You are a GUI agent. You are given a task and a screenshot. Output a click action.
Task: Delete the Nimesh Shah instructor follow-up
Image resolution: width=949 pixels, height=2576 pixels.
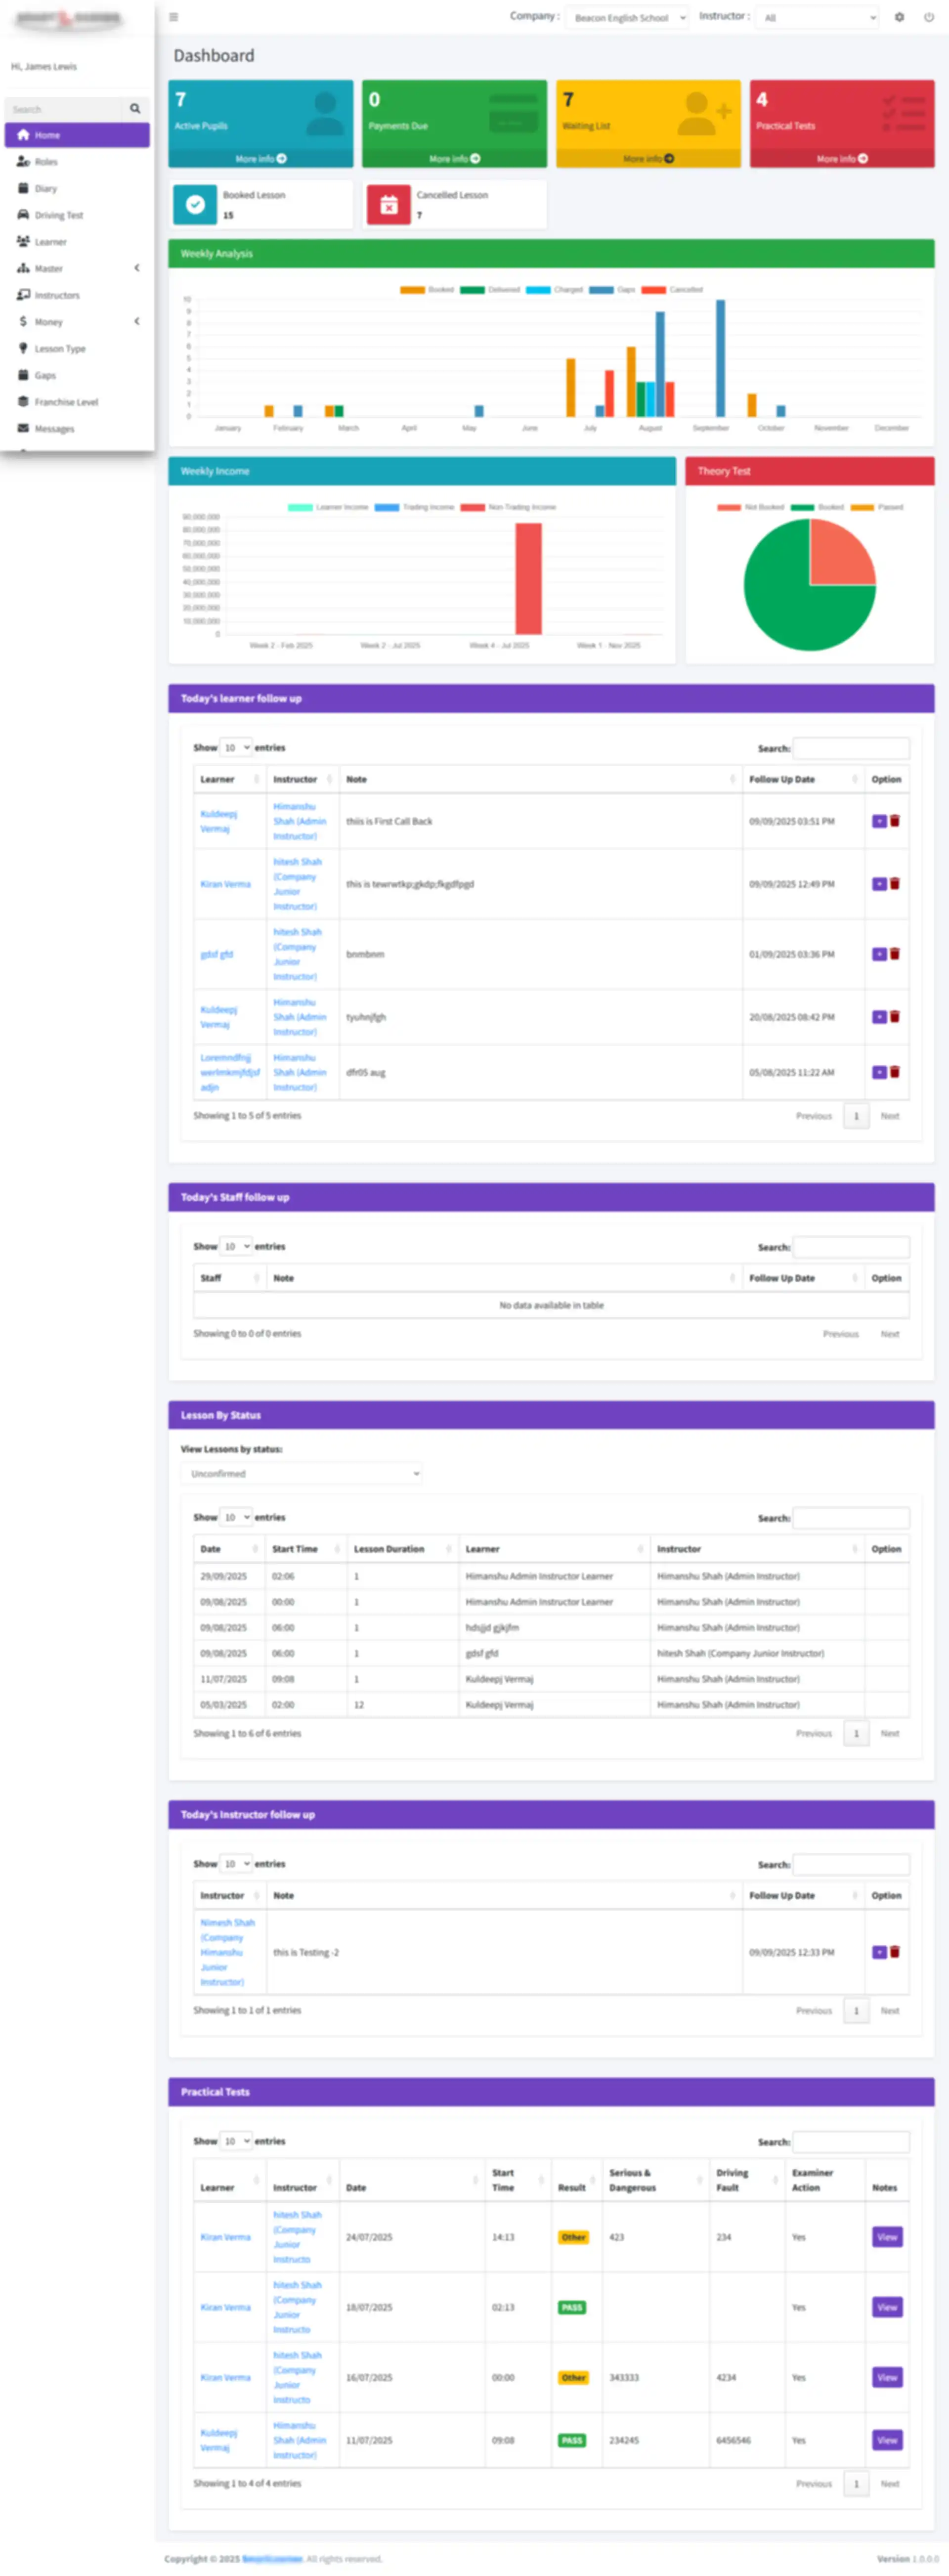(x=895, y=1951)
